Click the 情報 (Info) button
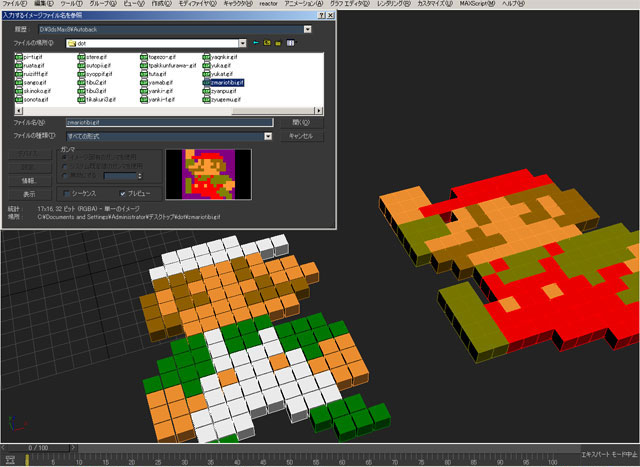Image resolution: width=640 pixels, height=467 pixels. coord(29,180)
